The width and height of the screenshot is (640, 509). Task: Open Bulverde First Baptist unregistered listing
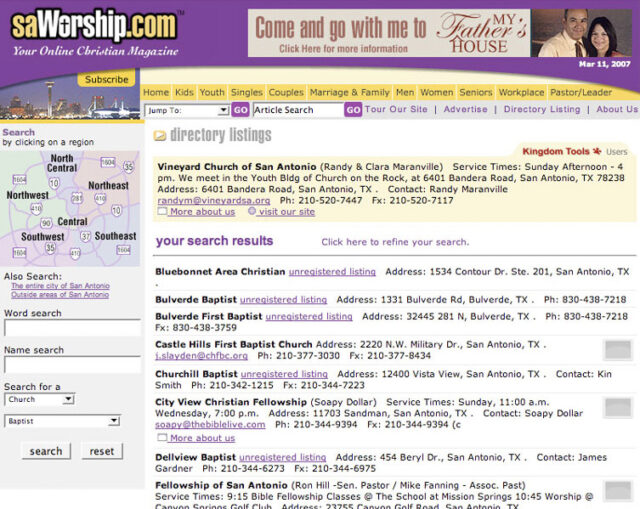click(x=309, y=316)
